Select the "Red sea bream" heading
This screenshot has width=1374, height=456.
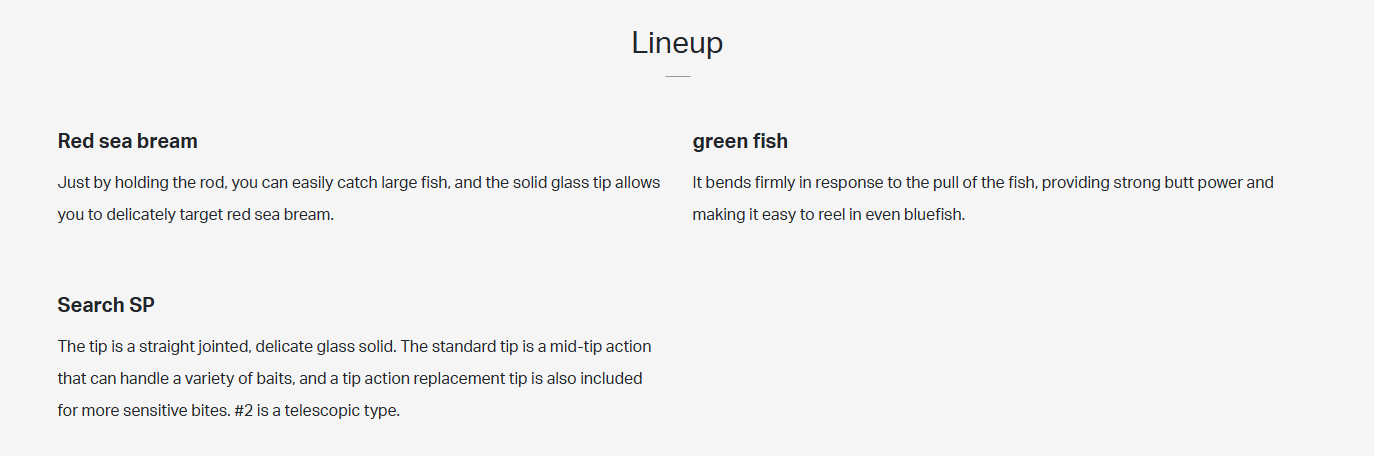(127, 141)
